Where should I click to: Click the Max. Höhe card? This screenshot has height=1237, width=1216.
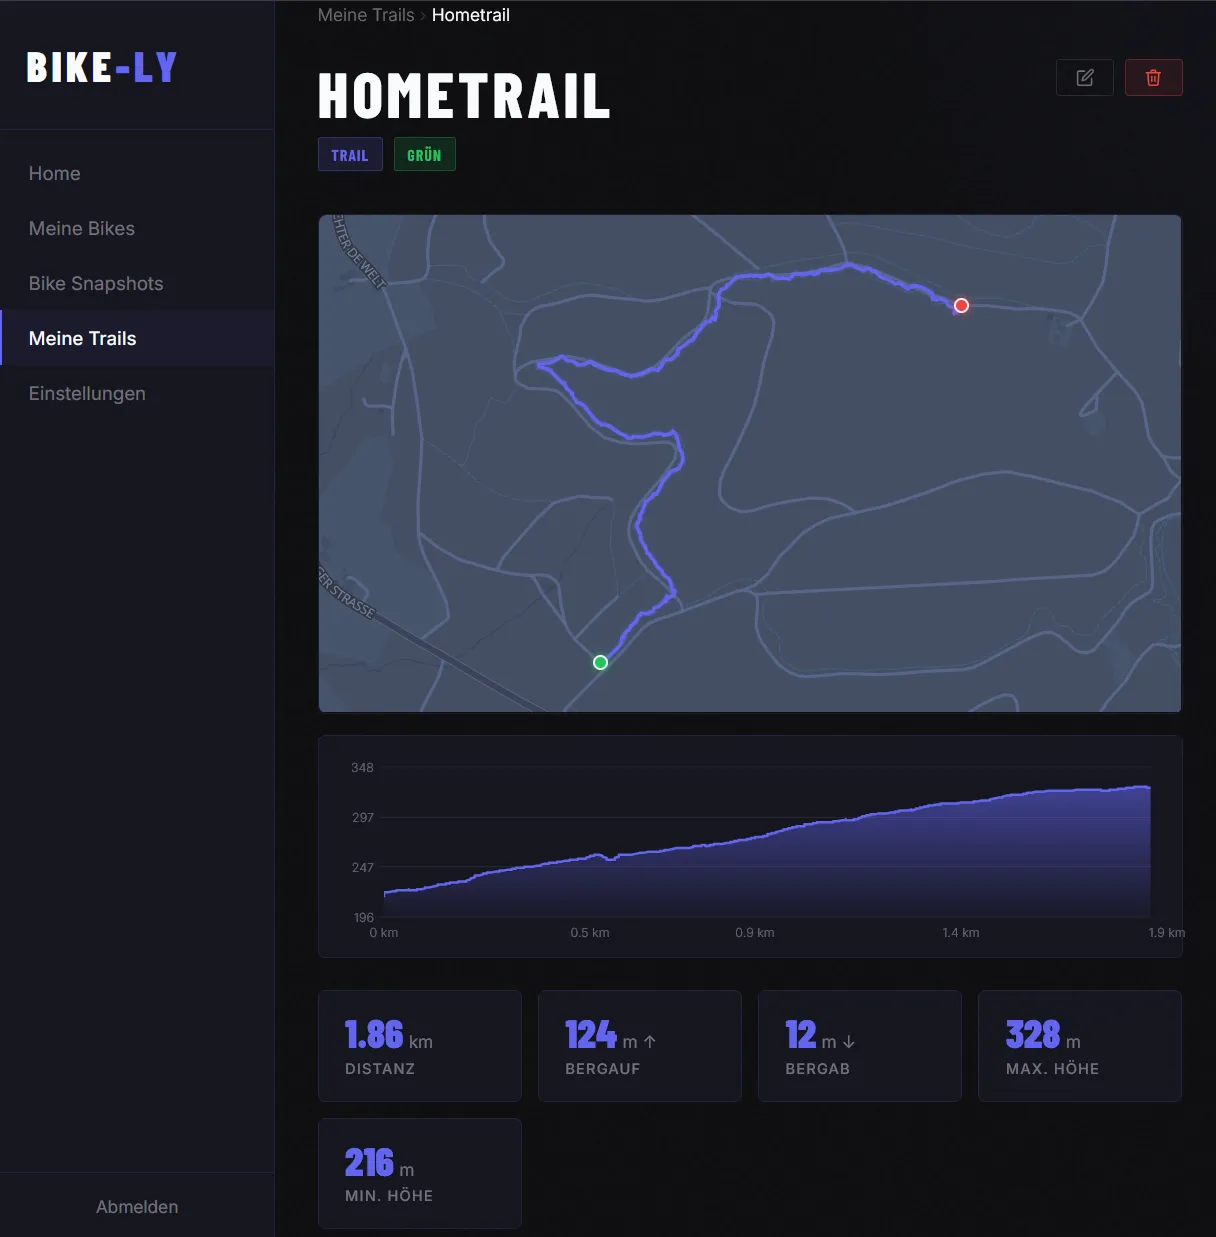click(x=1079, y=1045)
